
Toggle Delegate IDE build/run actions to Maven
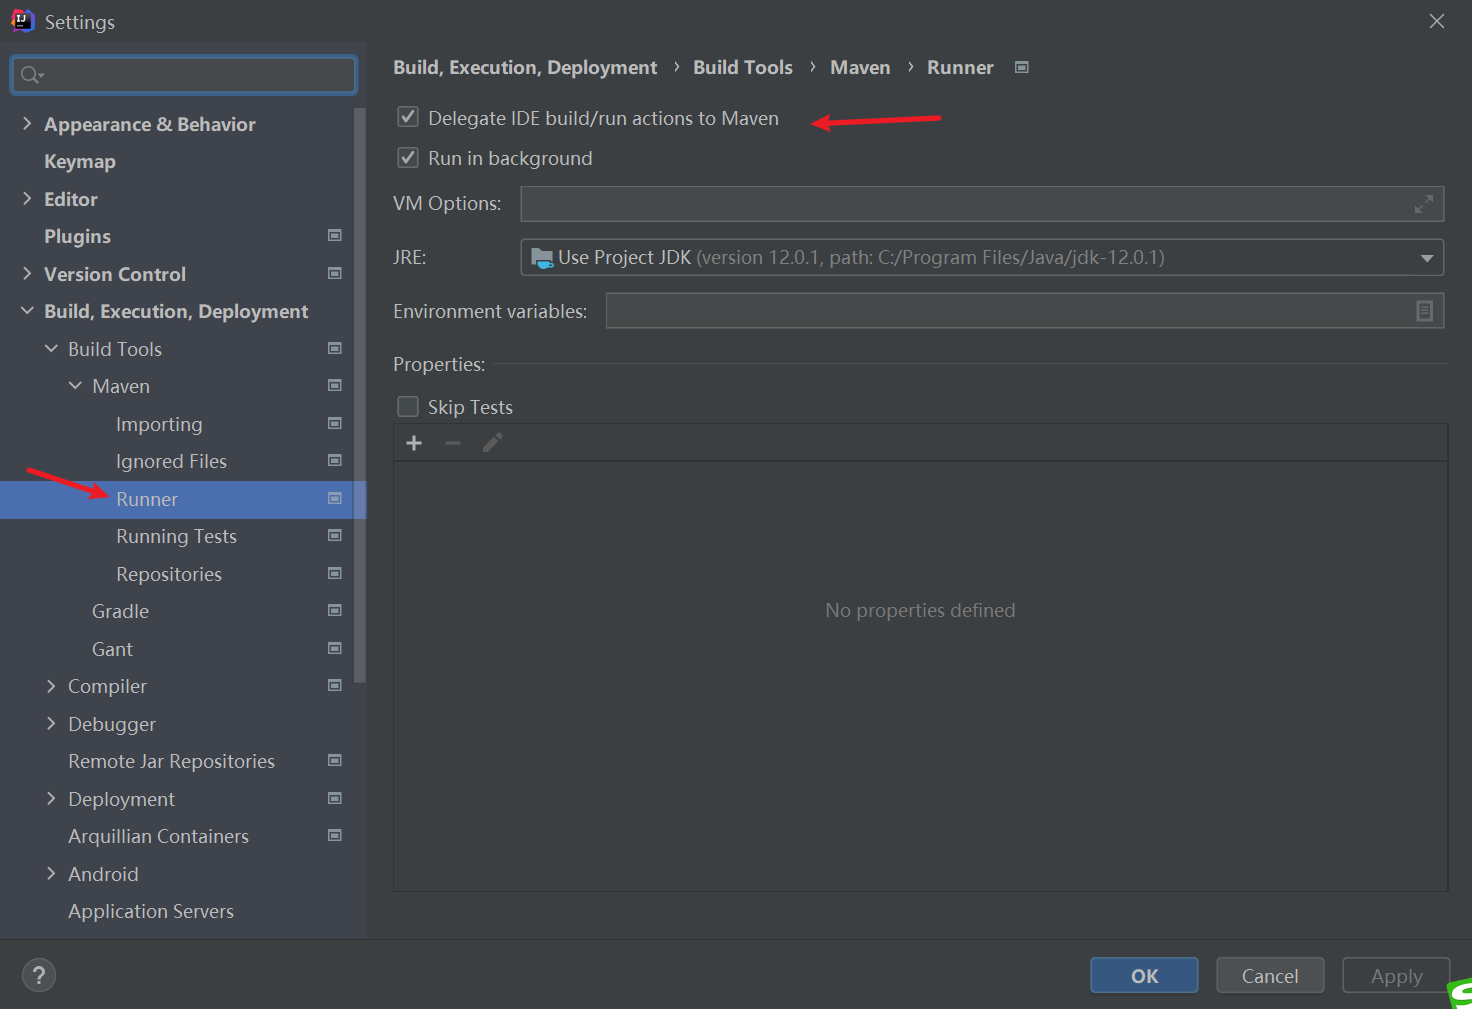[408, 117]
